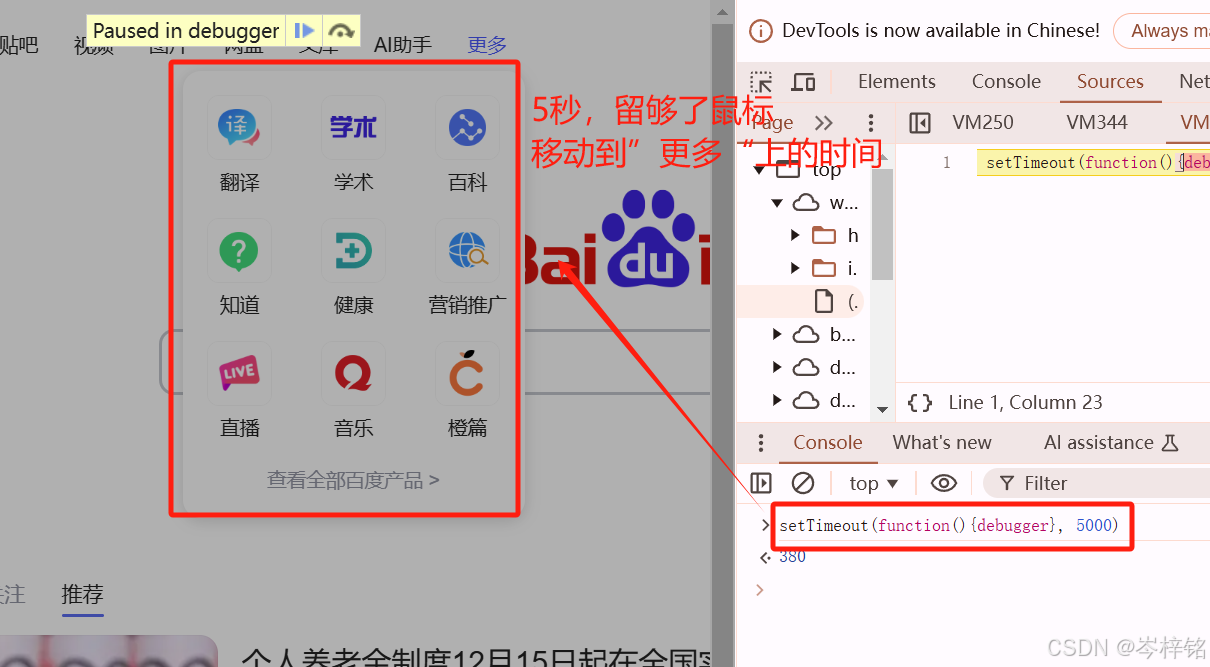Open the VM344 file tab
The height and width of the screenshot is (667, 1210).
(x=1097, y=123)
